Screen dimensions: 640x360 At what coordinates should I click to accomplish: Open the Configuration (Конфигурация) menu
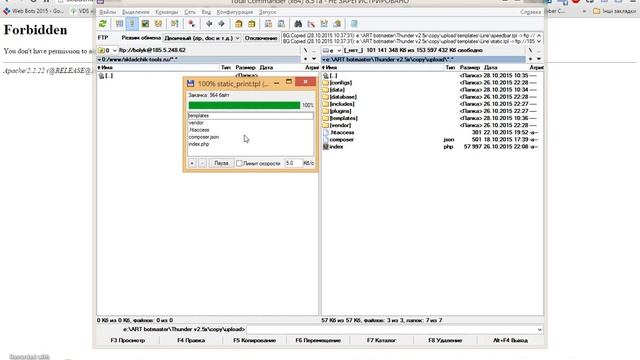point(235,12)
